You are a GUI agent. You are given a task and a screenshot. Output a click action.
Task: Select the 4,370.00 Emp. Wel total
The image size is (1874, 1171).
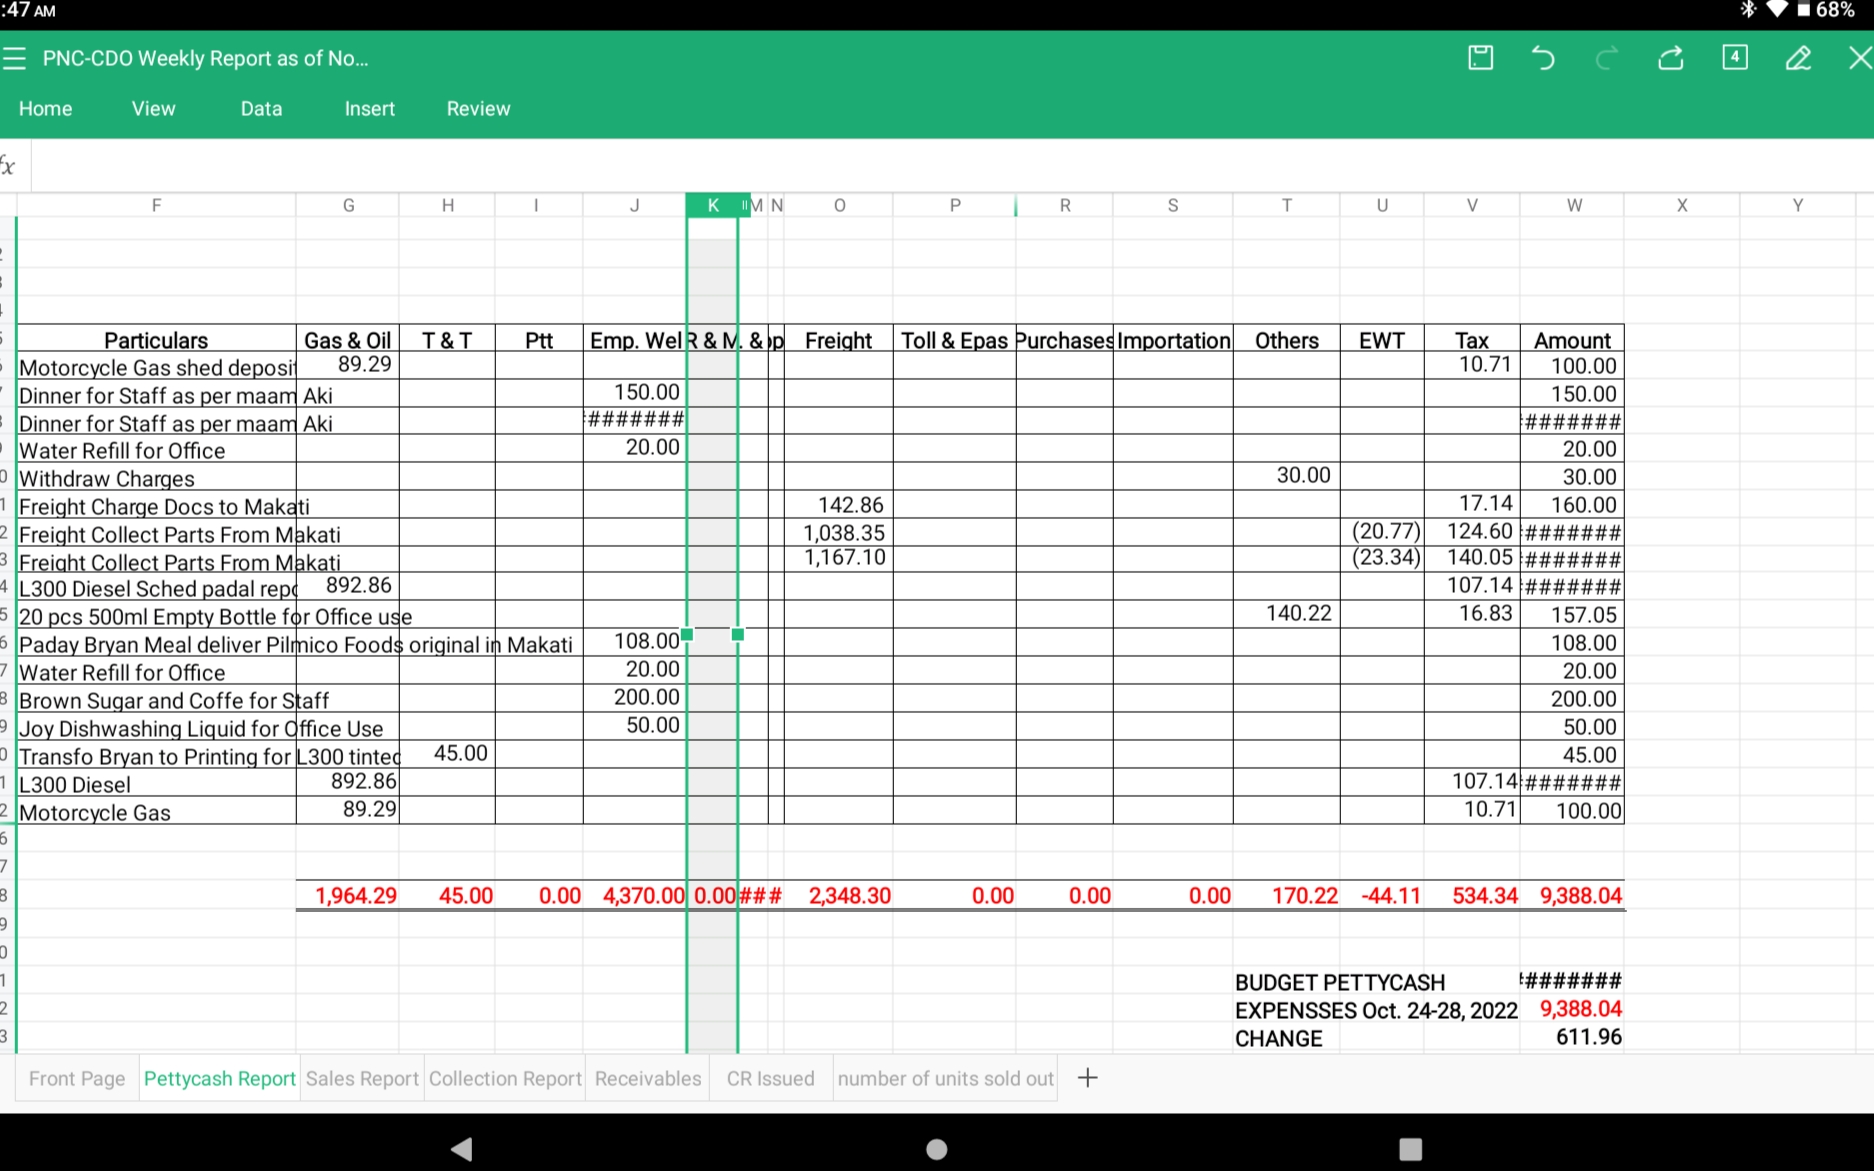(x=635, y=895)
